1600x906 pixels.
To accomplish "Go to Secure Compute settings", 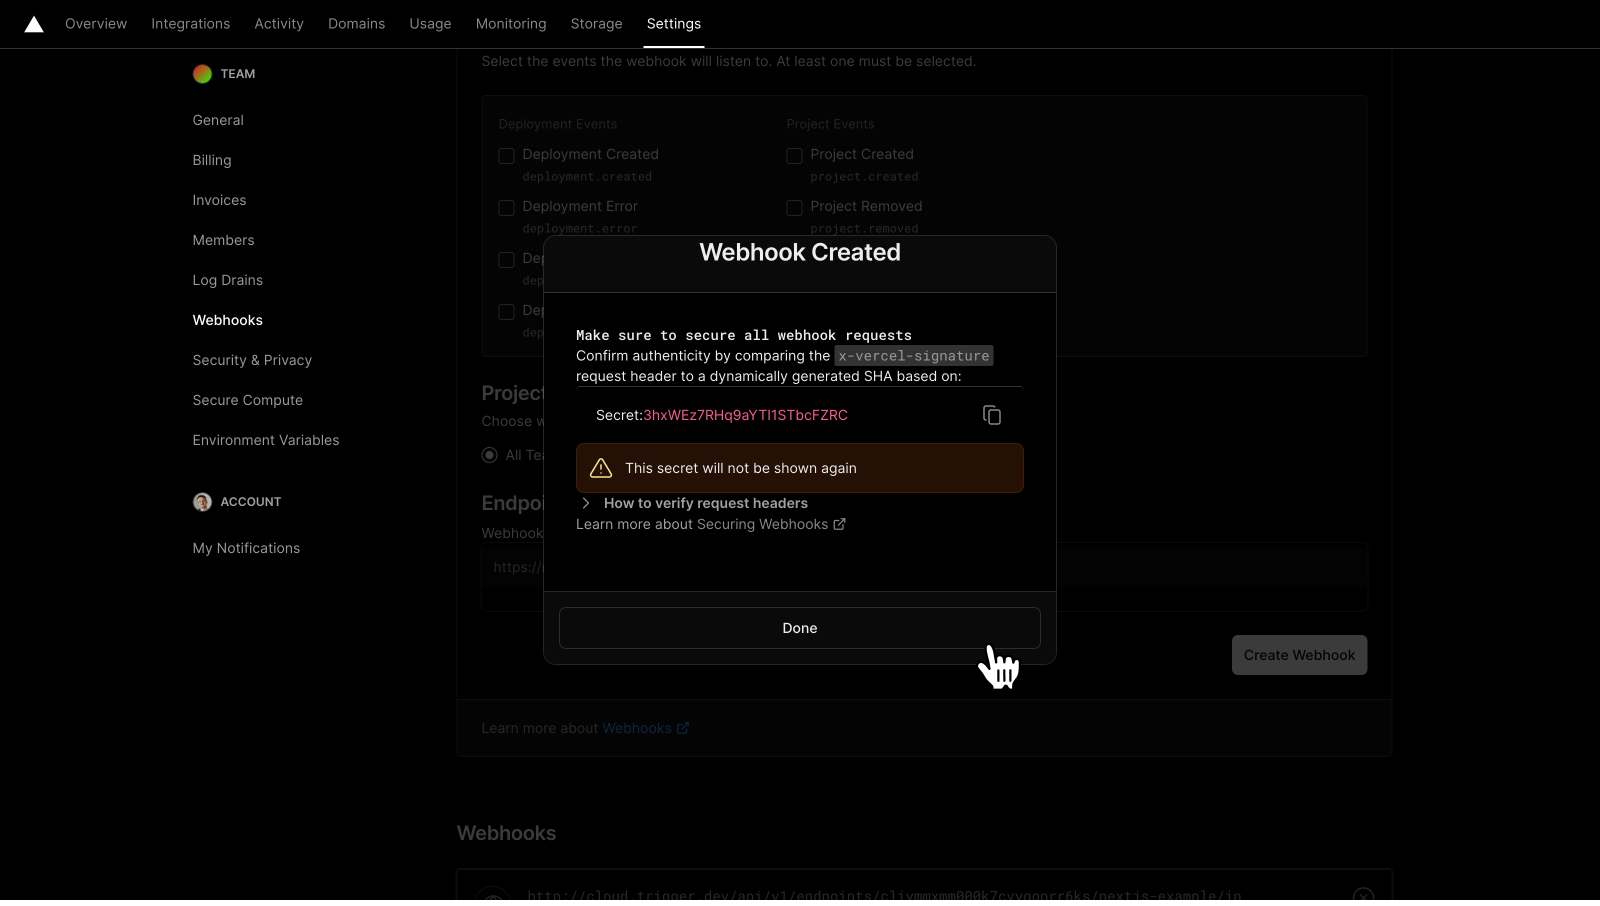I will pos(248,400).
